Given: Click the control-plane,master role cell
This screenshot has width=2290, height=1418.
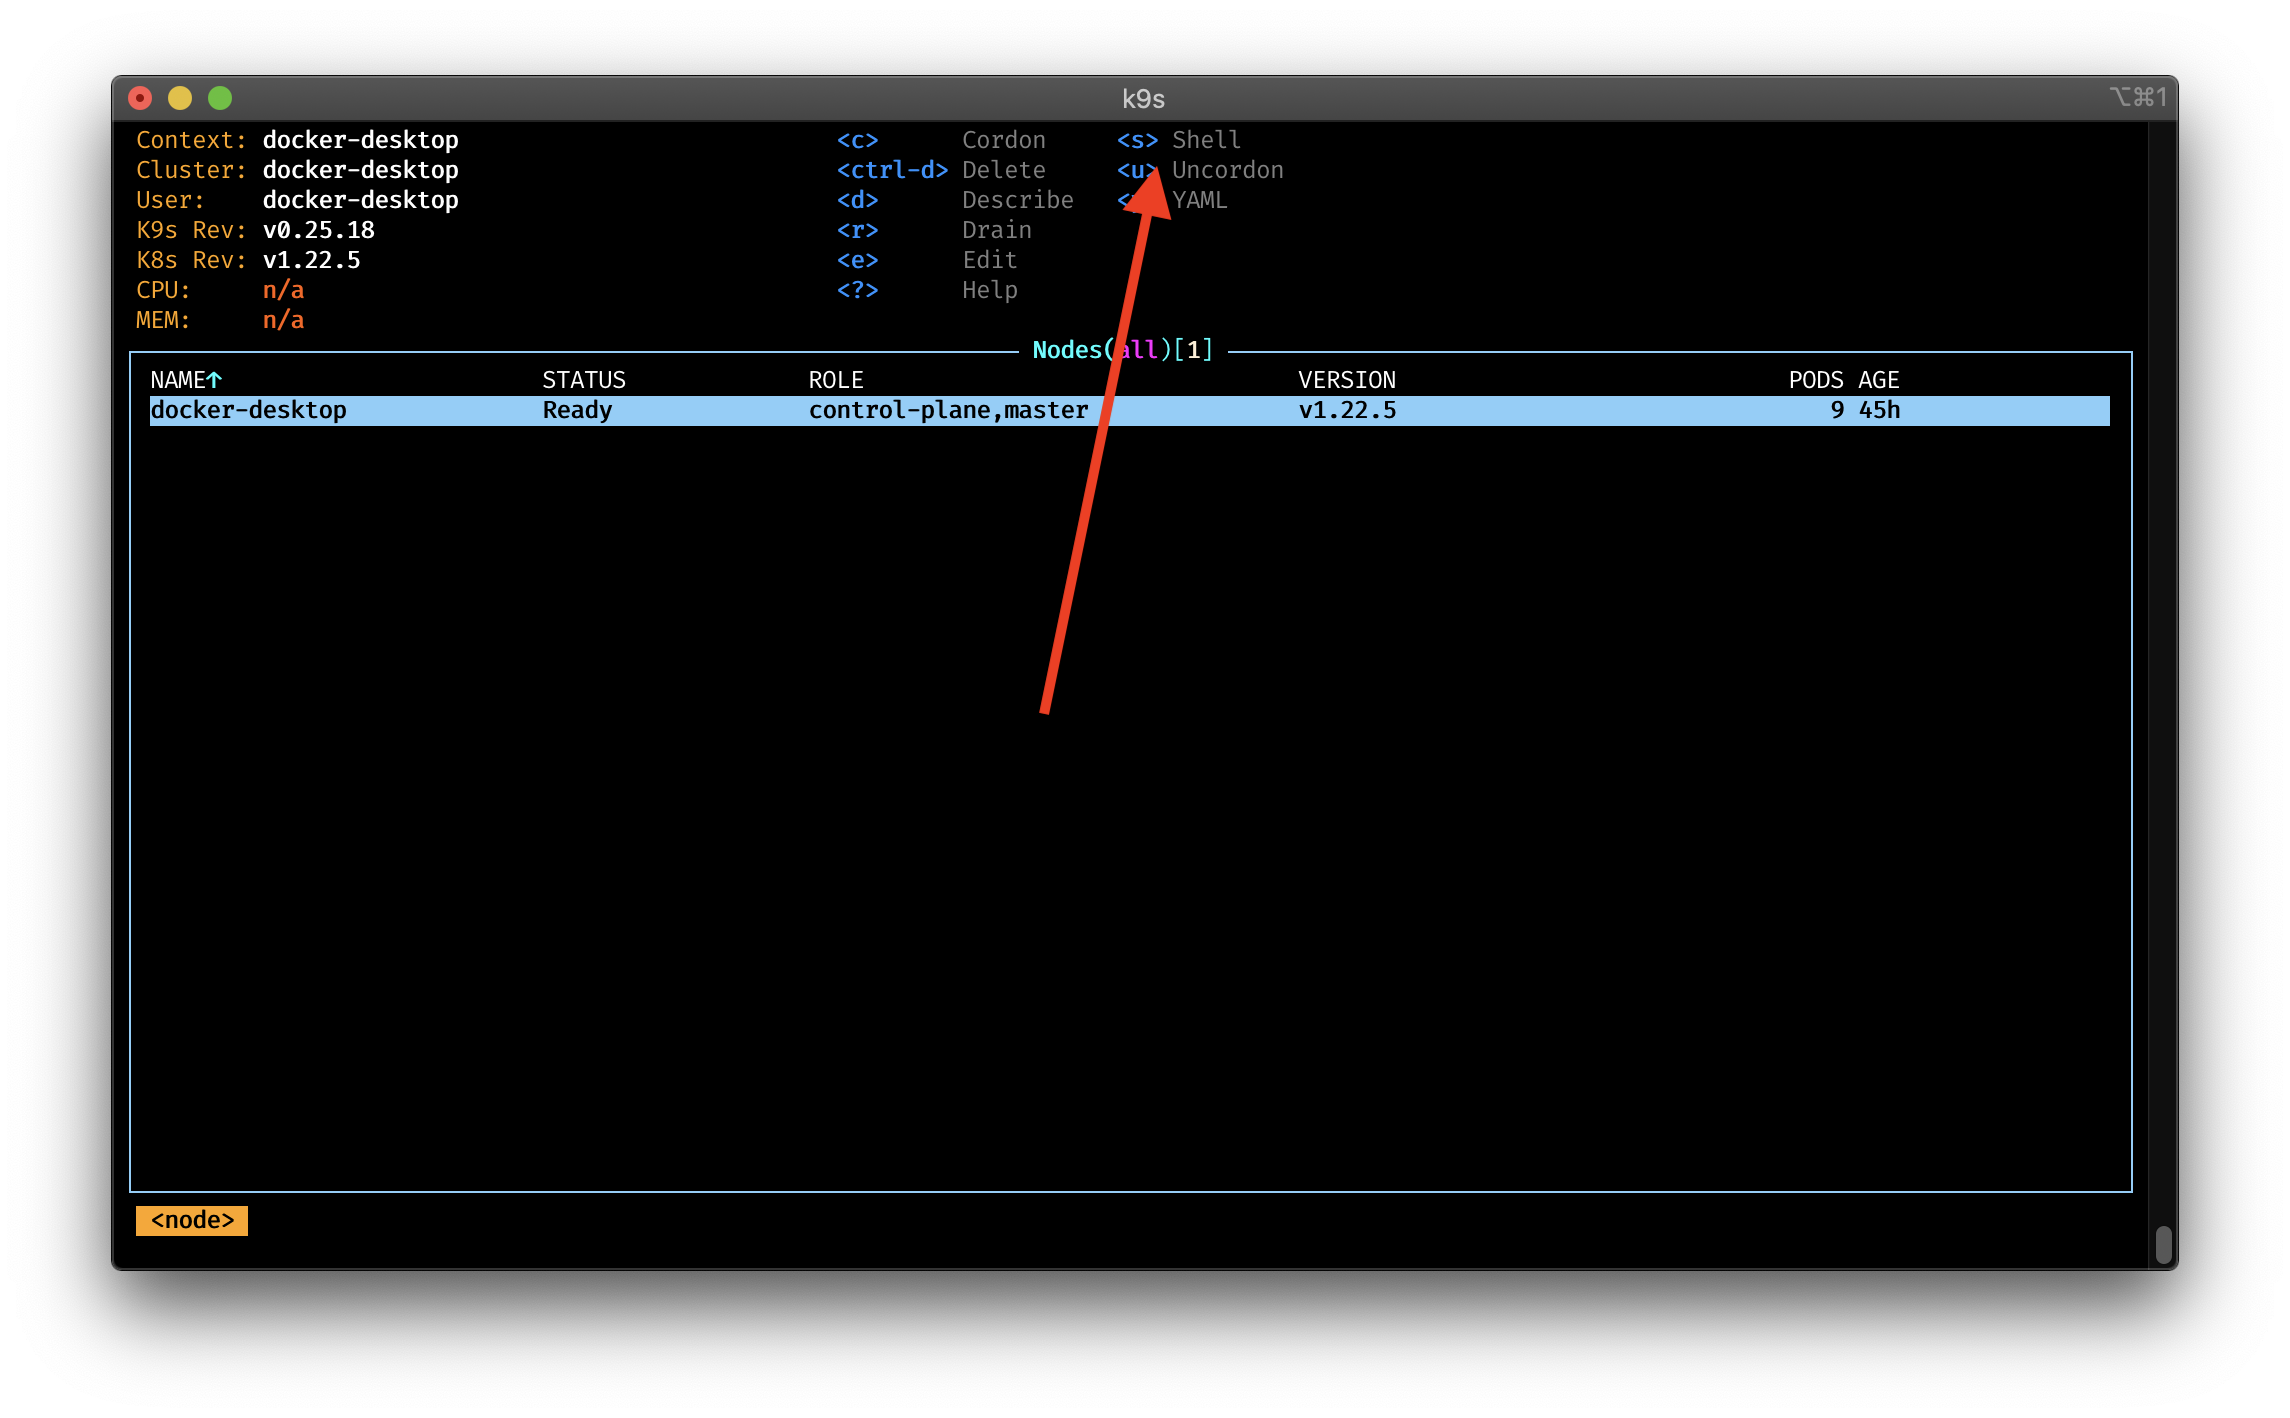Looking at the screenshot, I should 948,410.
